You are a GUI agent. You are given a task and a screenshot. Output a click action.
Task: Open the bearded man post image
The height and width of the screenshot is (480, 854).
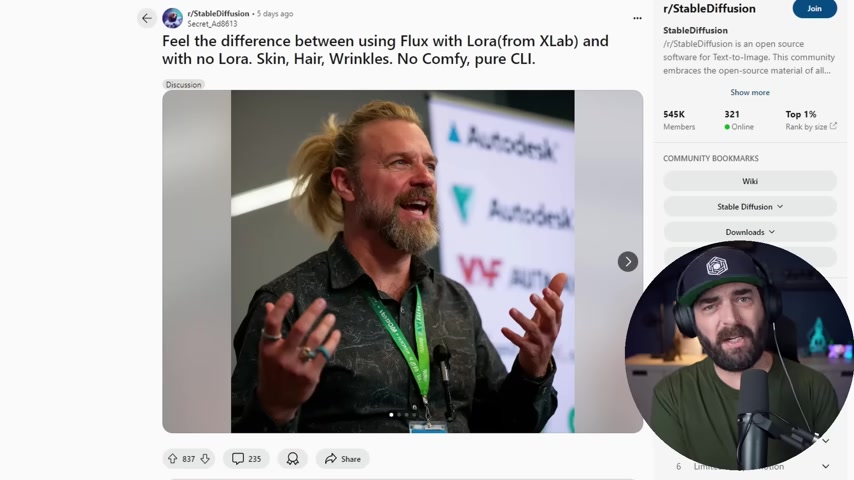click(402, 262)
